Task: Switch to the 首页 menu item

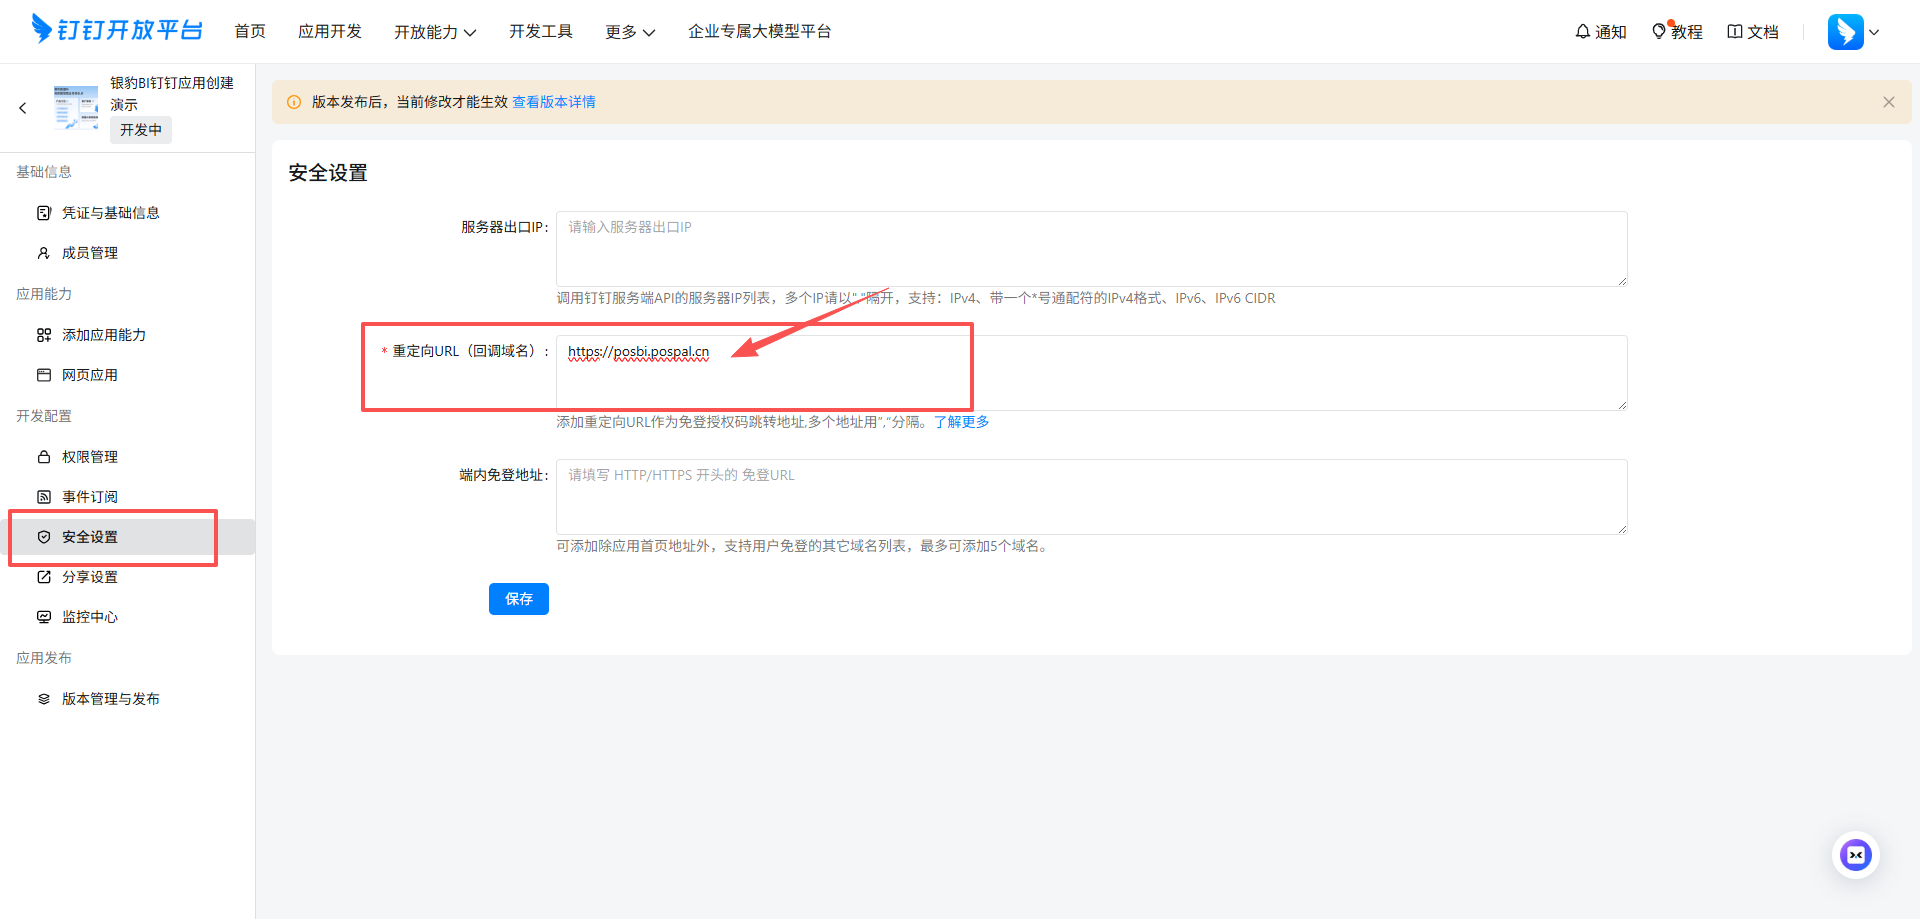Action: pyautogui.click(x=250, y=31)
